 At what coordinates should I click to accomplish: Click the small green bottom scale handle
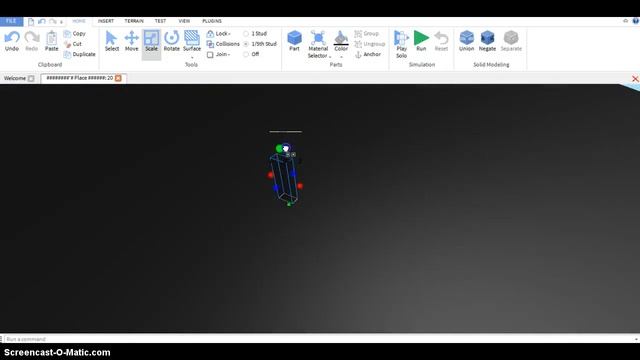click(289, 204)
